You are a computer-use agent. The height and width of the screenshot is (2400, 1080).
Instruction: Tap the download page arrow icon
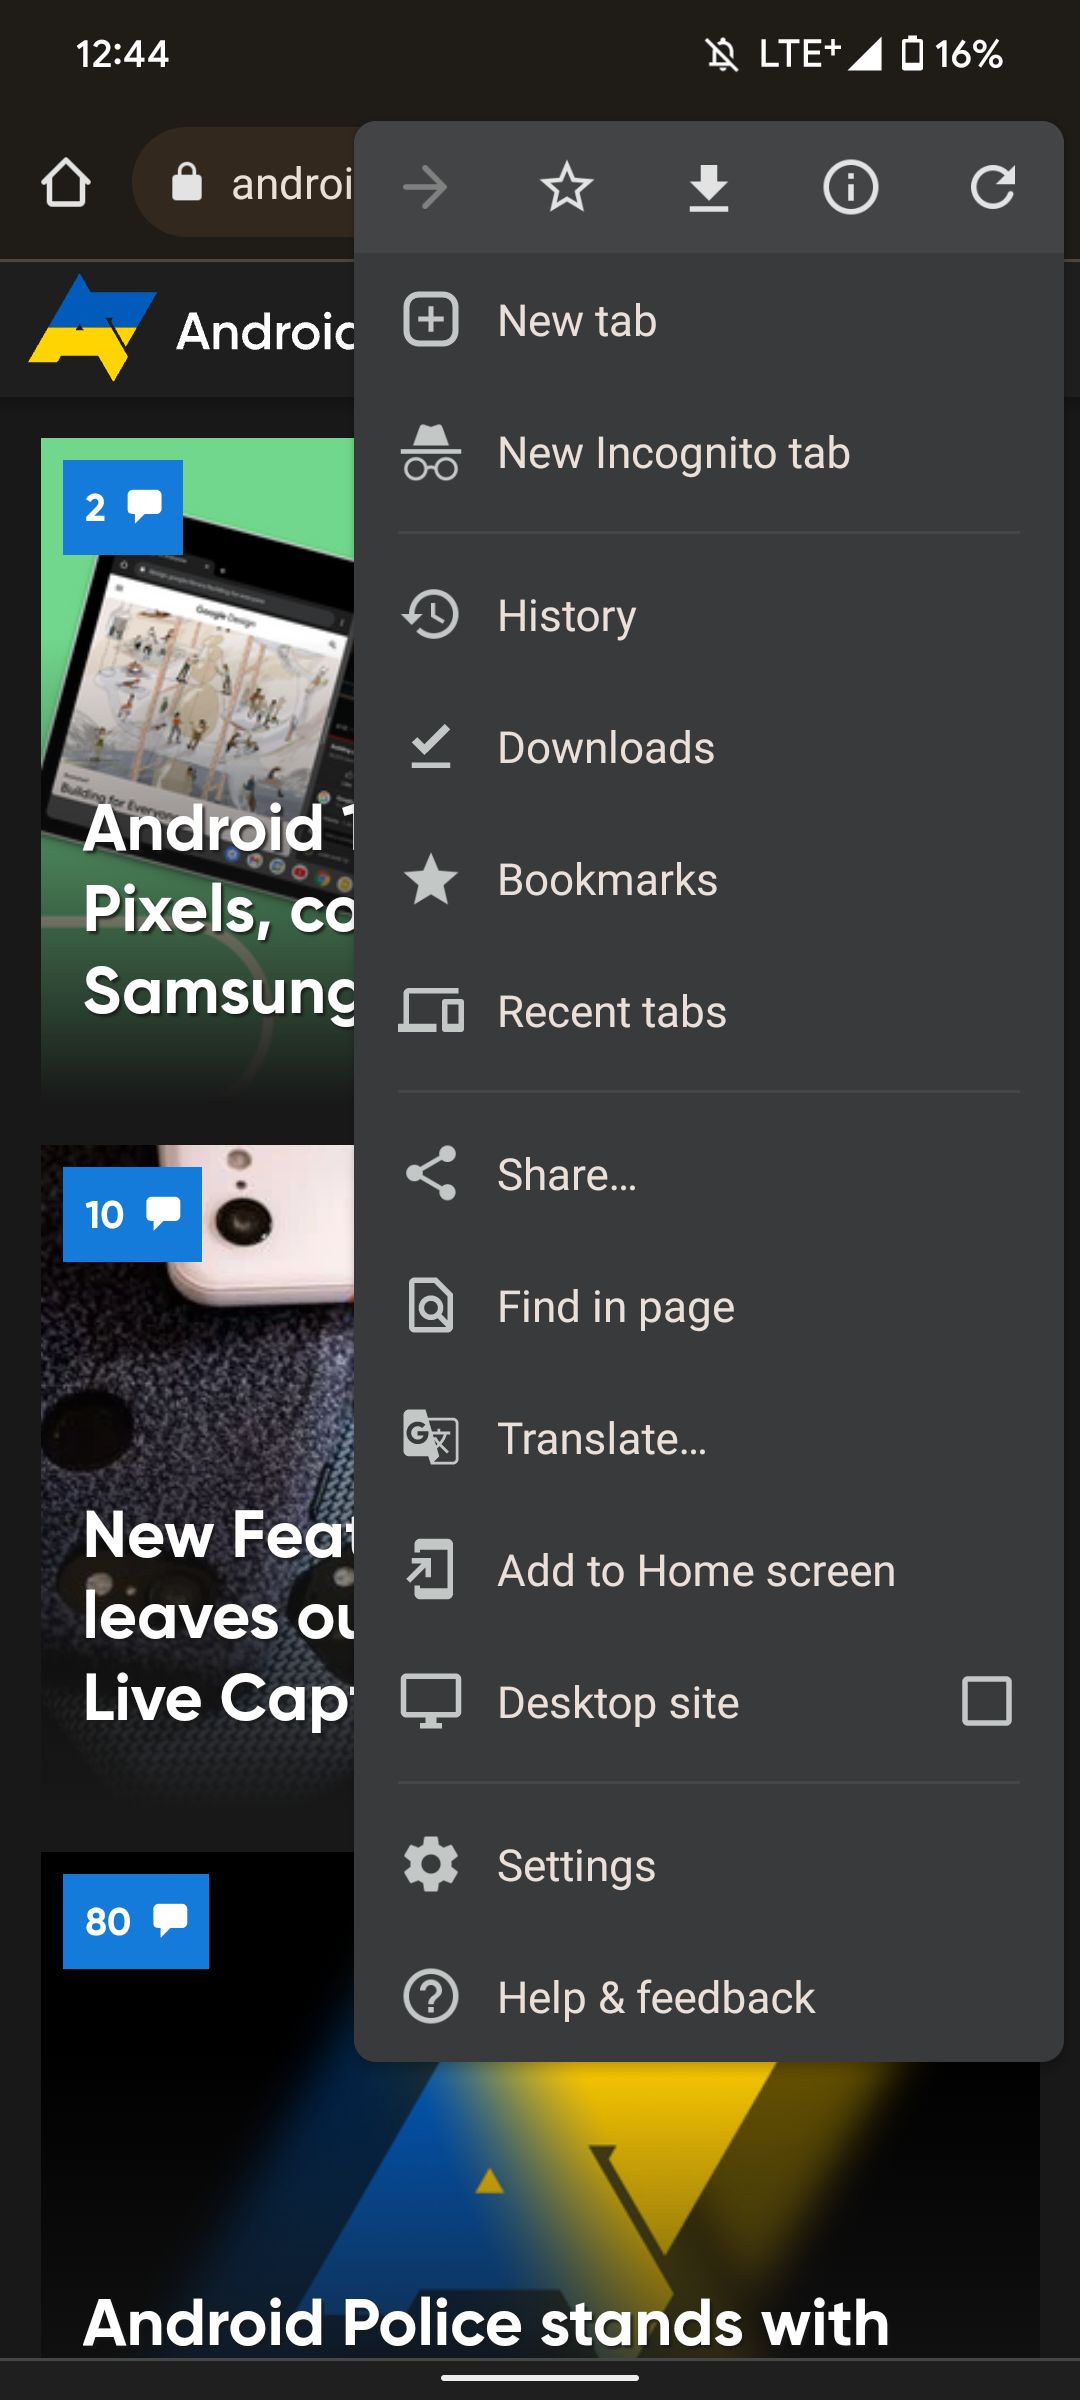(709, 187)
